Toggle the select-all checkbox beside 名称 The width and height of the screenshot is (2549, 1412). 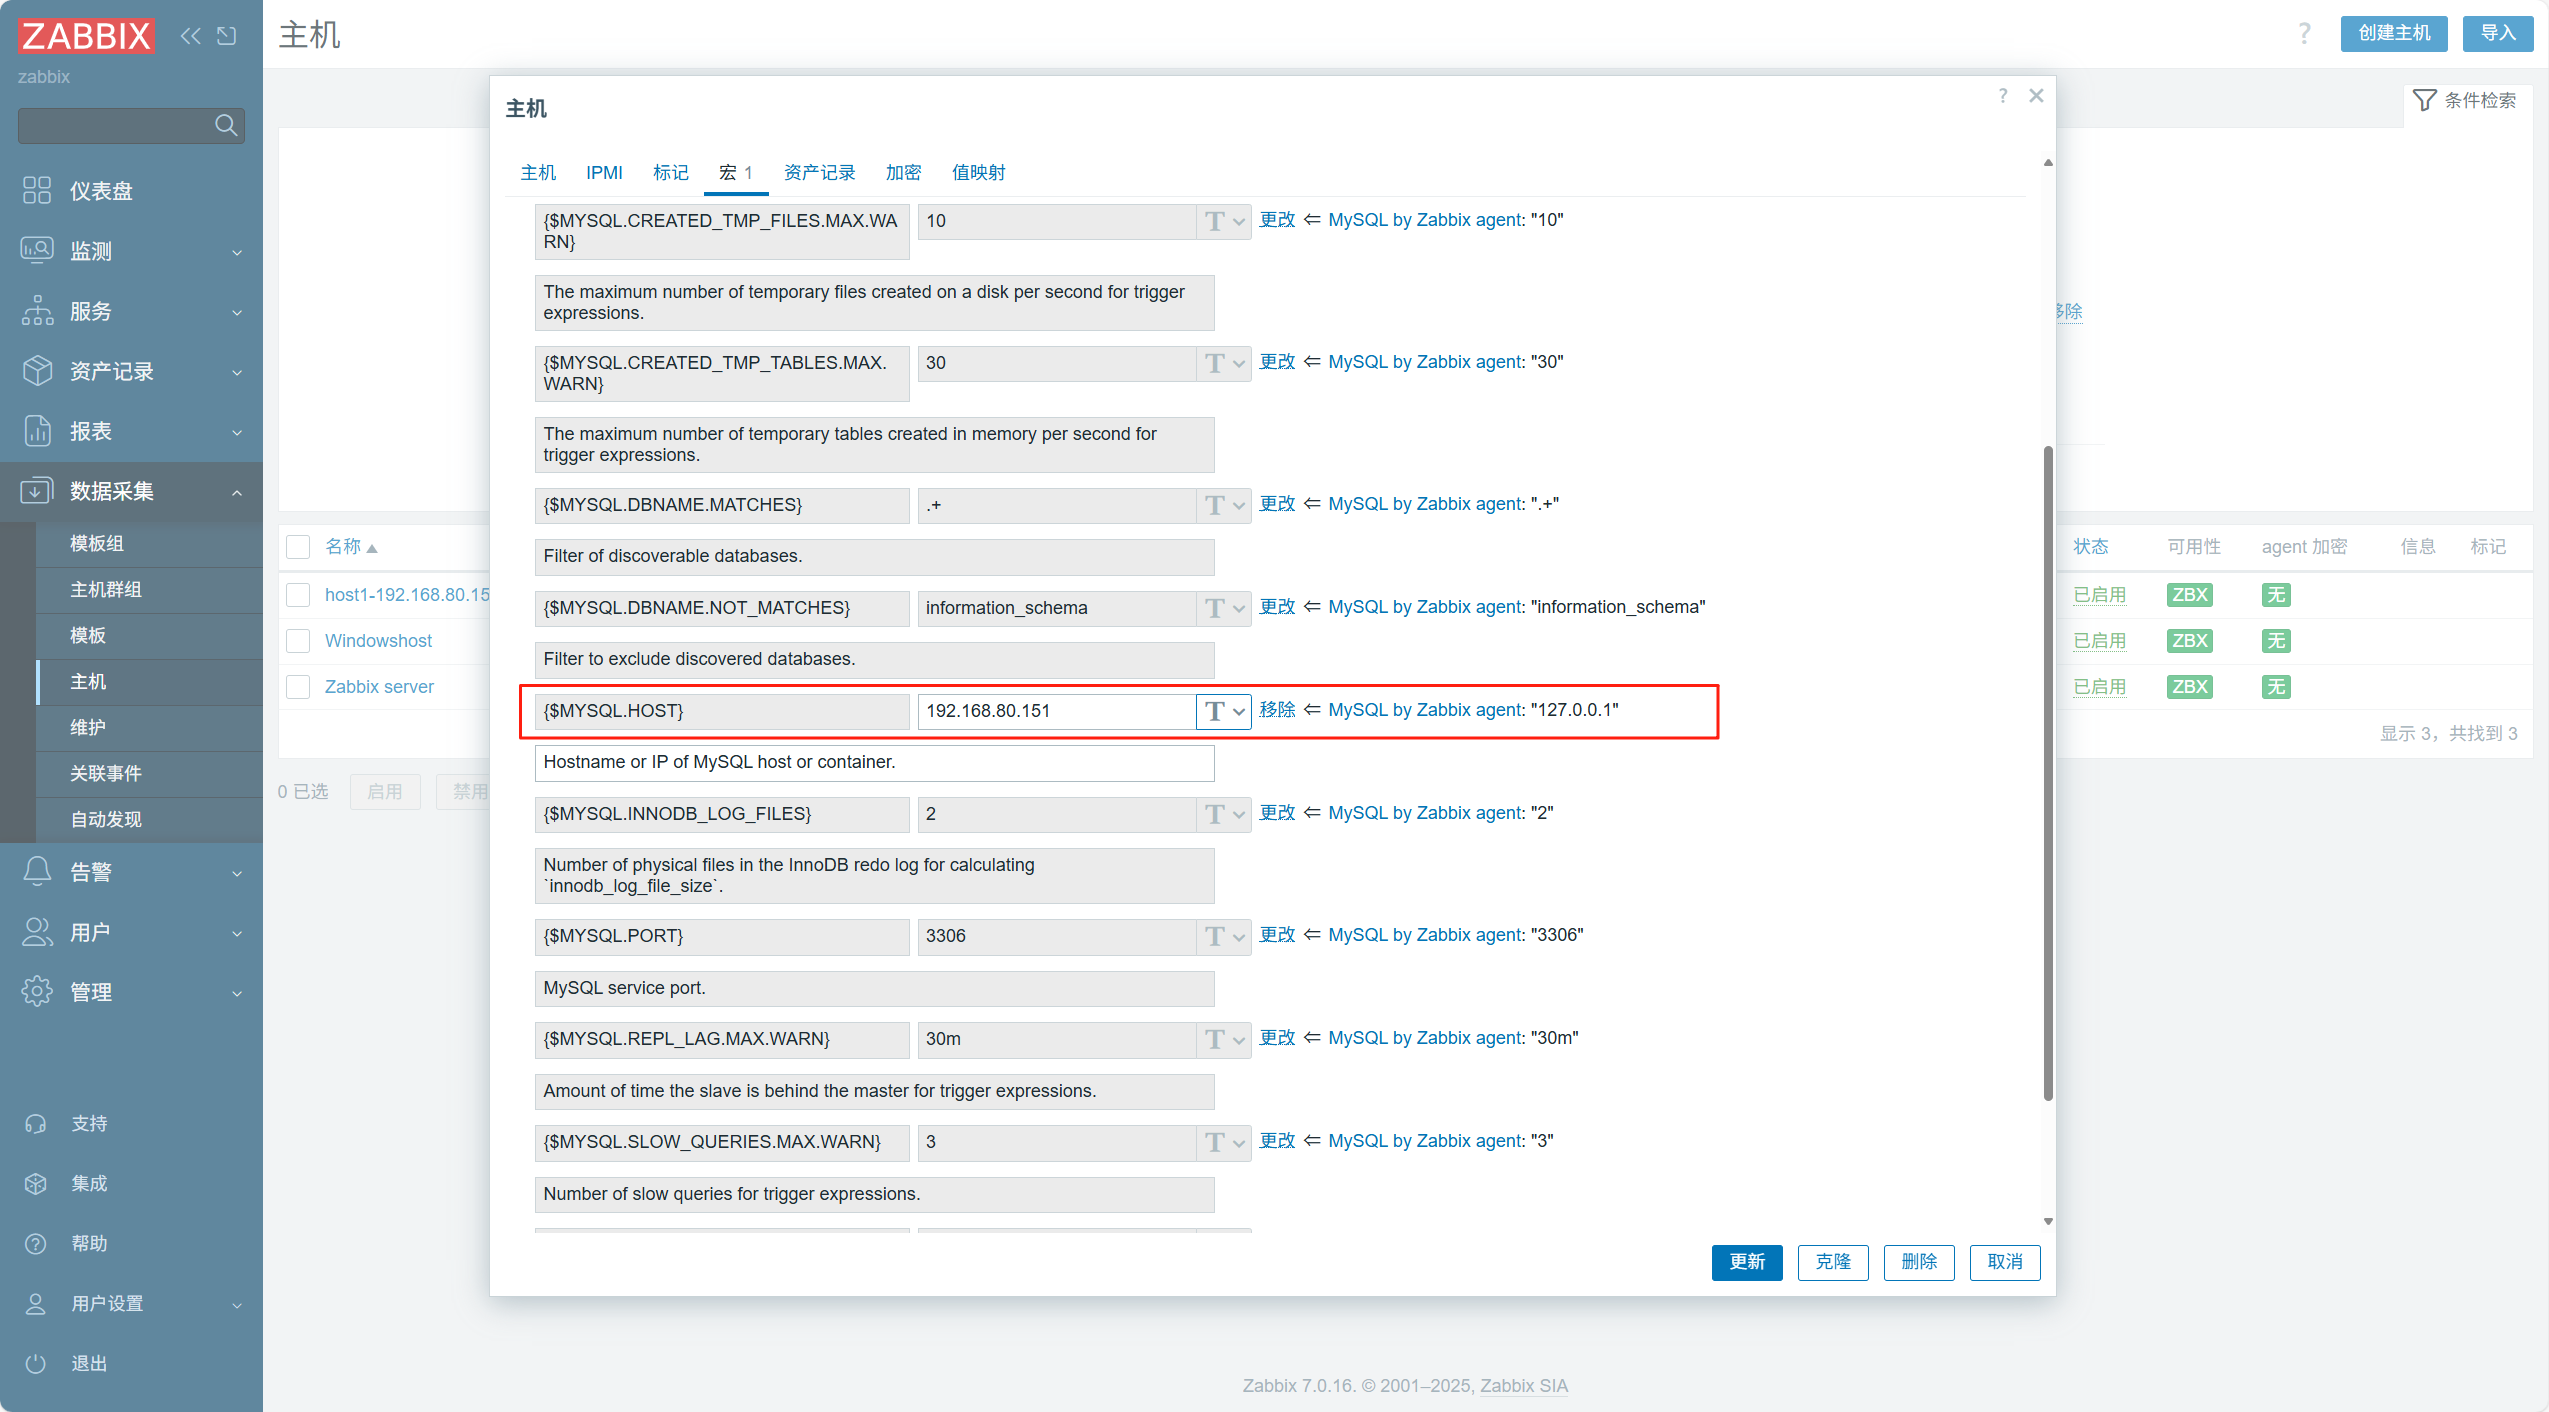click(x=298, y=547)
